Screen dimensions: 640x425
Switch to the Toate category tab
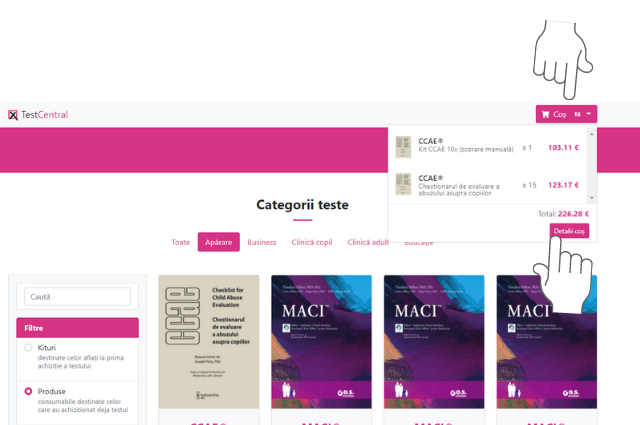click(180, 242)
